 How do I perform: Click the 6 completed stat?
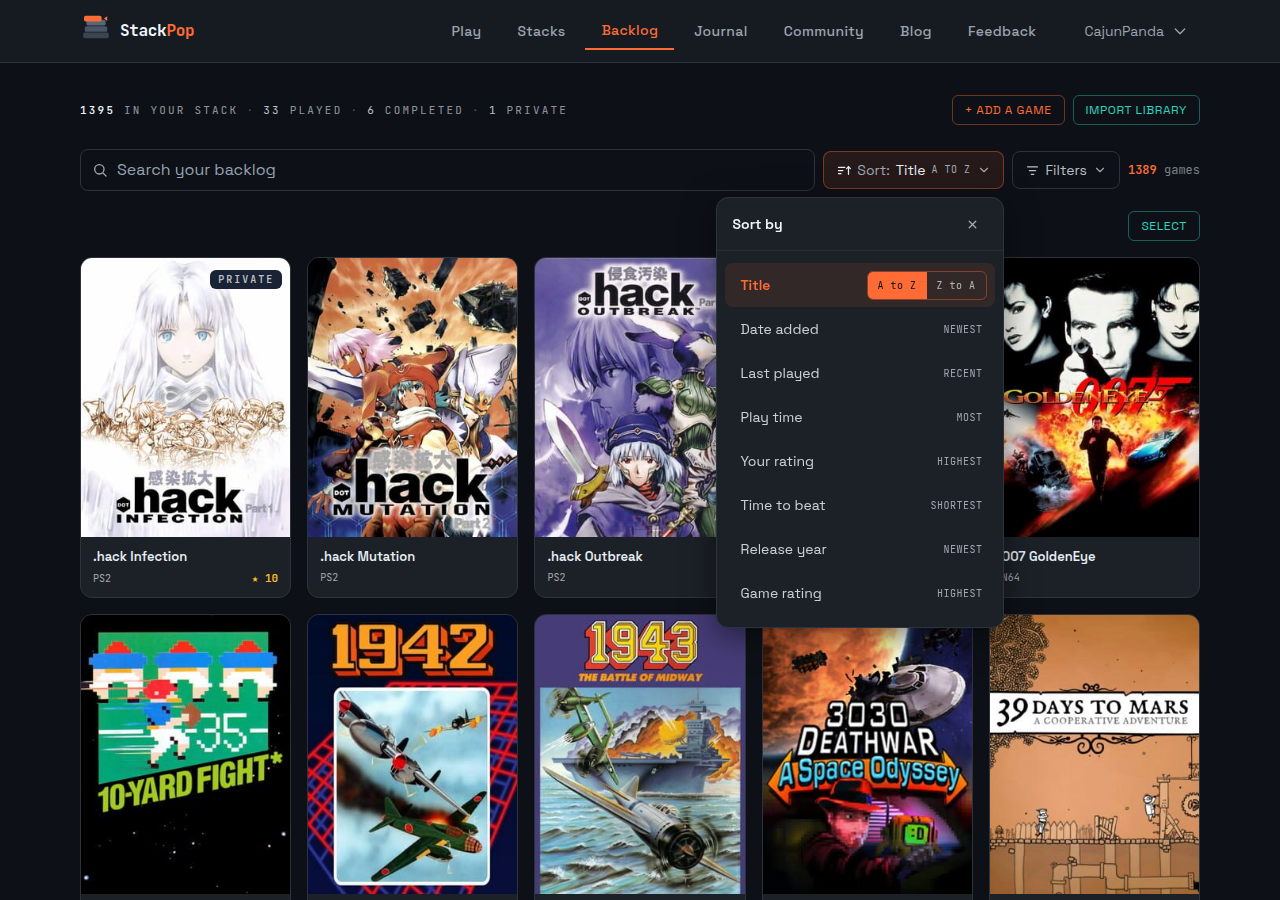click(415, 110)
